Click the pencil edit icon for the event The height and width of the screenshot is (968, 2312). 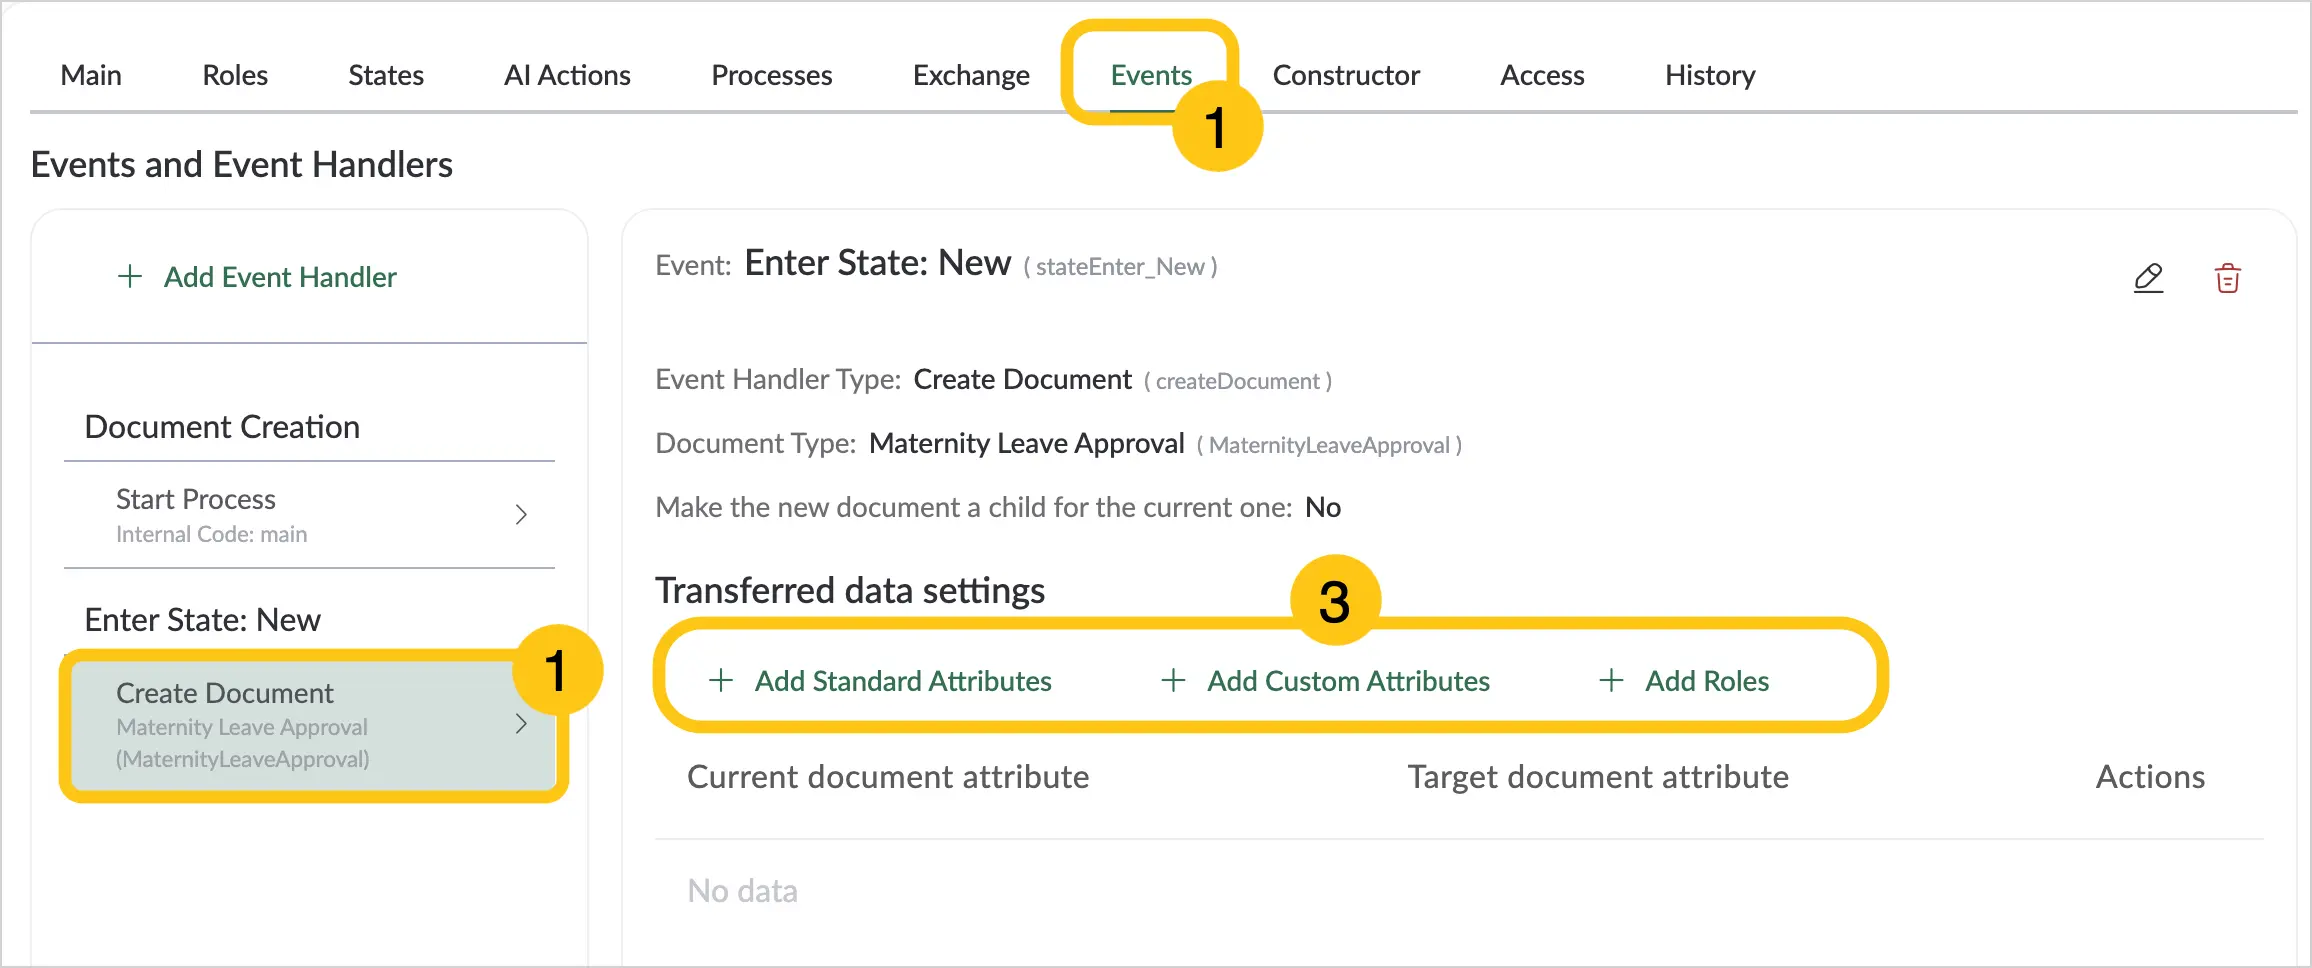pyautogui.click(x=2148, y=278)
